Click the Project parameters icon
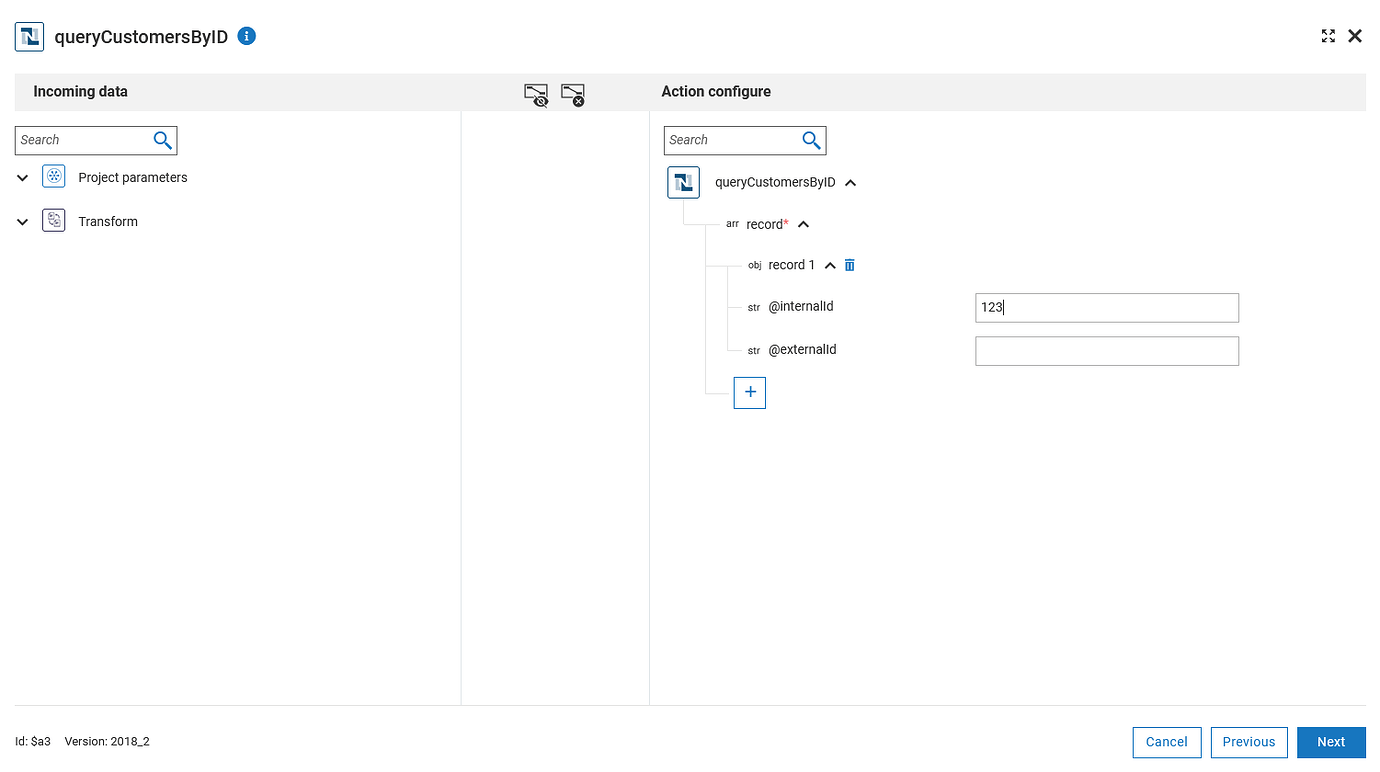 tap(53, 176)
